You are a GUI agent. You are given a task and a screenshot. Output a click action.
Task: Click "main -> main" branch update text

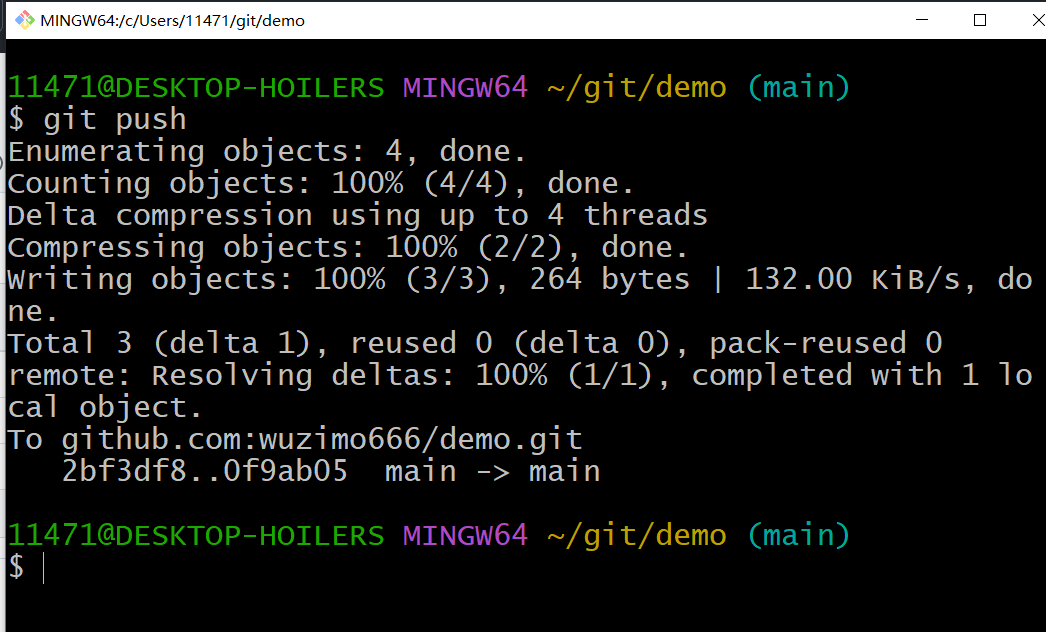(x=492, y=471)
